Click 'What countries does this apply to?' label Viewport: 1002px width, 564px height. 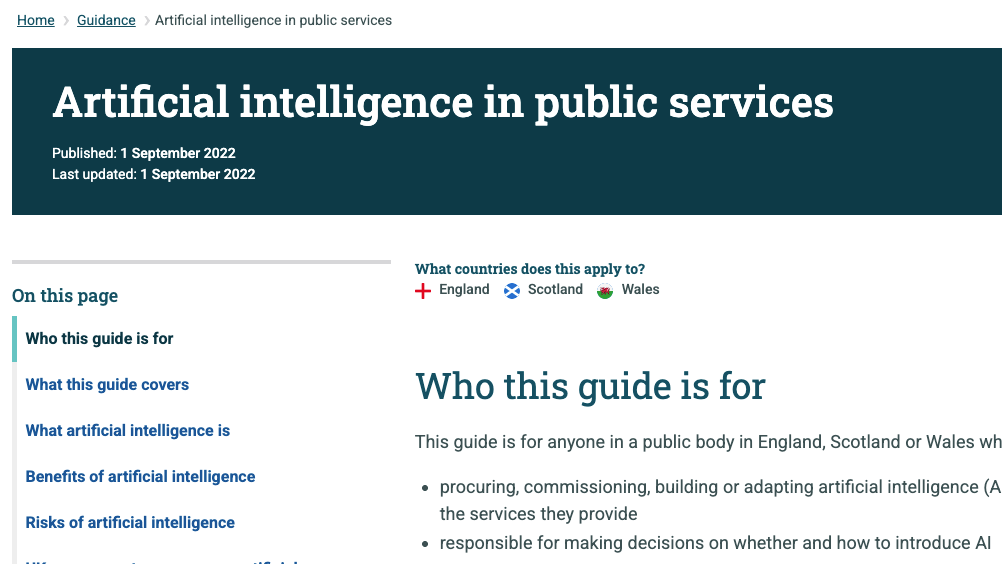click(x=530, y=269)
